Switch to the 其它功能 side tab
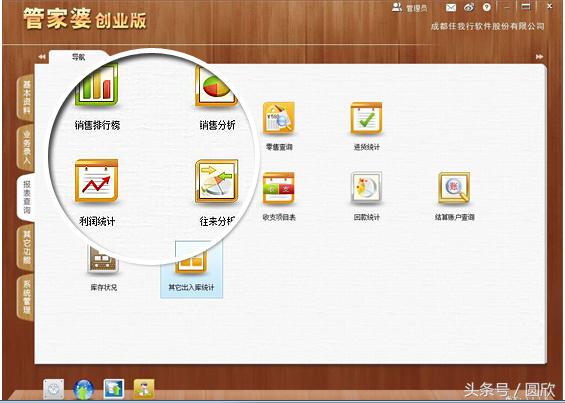Image resolution: width=565 pixels, height=403 pixels. tap(26, 248)
